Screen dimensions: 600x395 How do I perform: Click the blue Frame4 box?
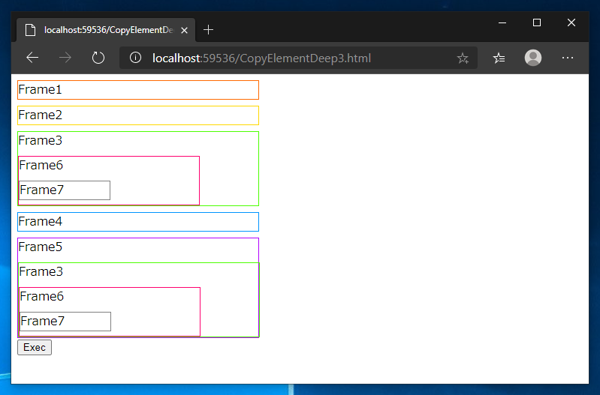[138, 222]
